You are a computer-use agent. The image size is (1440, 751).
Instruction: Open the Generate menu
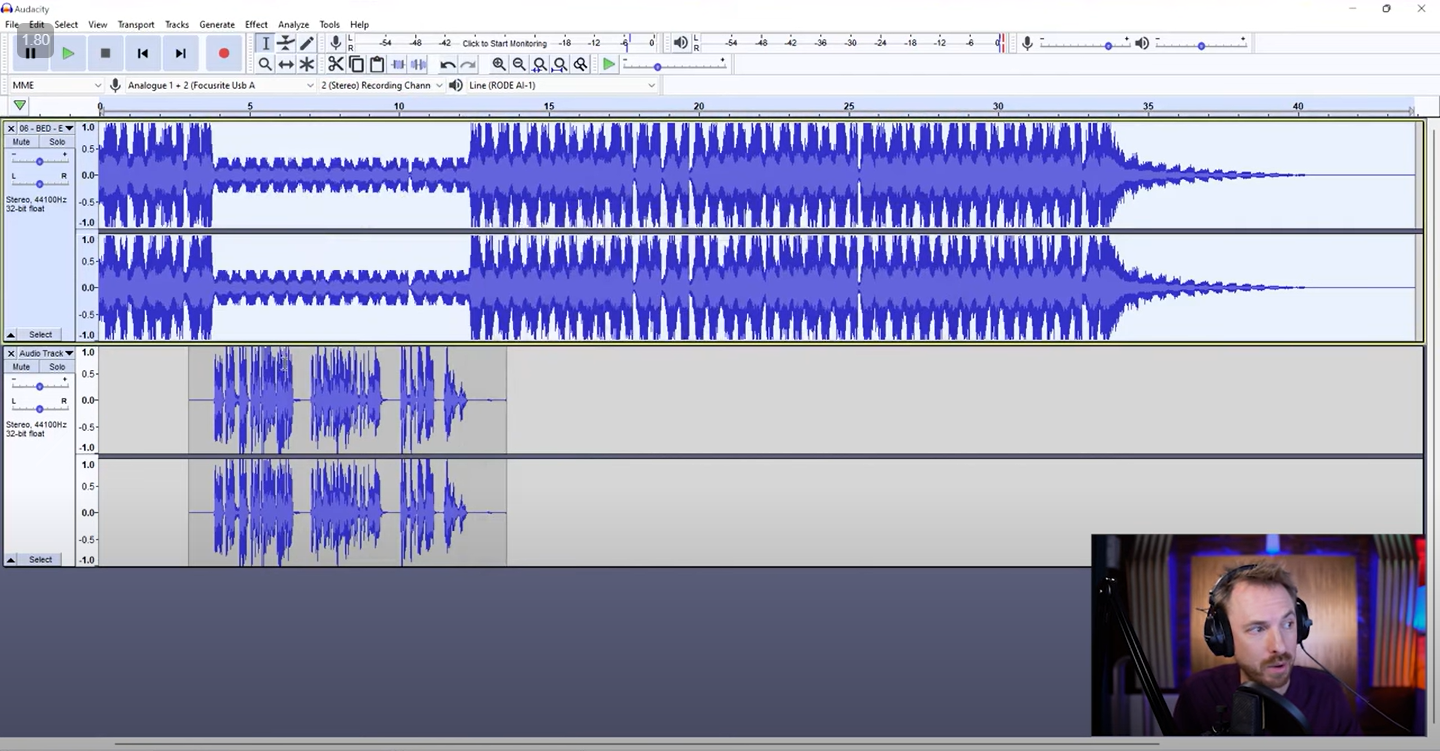coord(216,24)
